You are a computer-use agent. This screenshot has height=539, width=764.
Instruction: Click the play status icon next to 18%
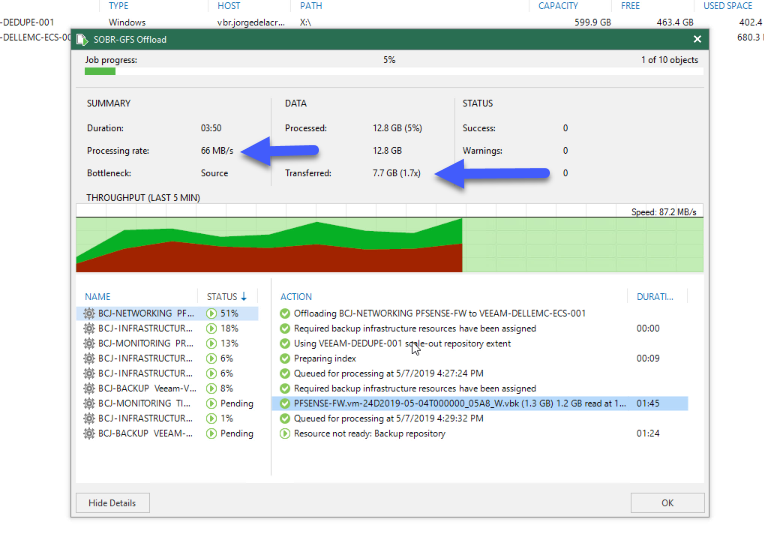pos(211,328)
